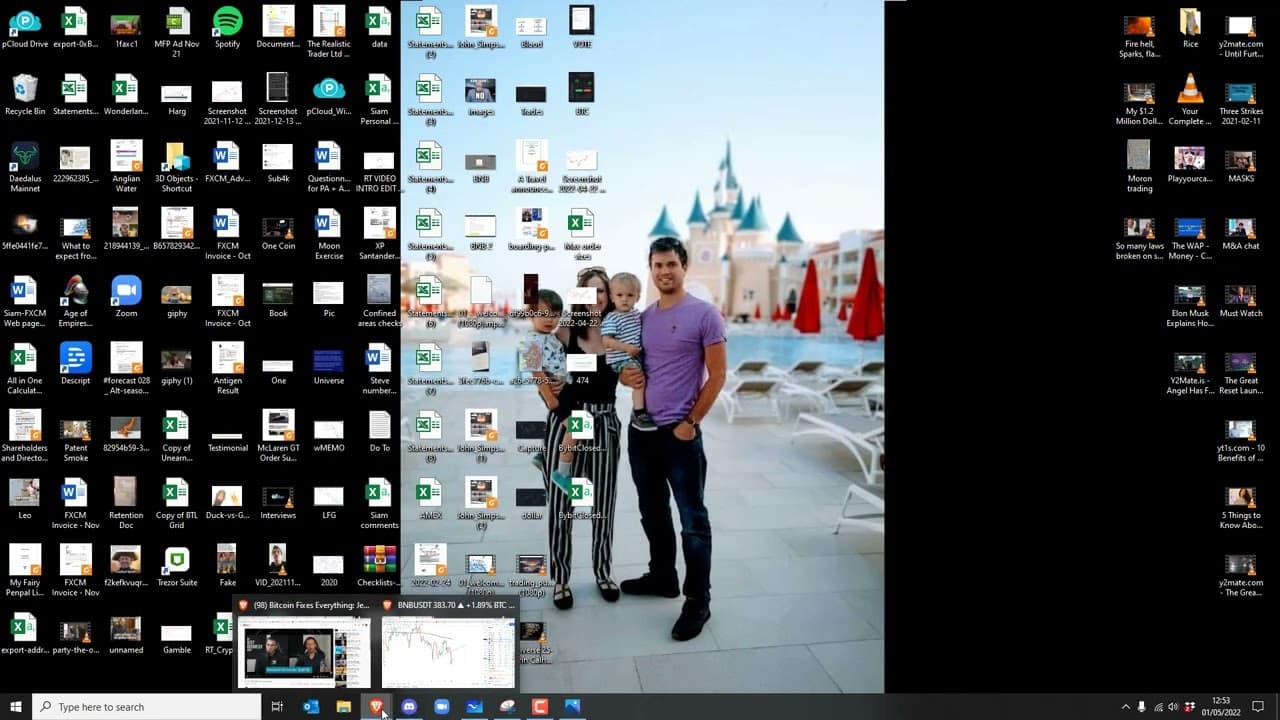
Task: Launch Spotify from the desktop
Action: pos(227,28)
